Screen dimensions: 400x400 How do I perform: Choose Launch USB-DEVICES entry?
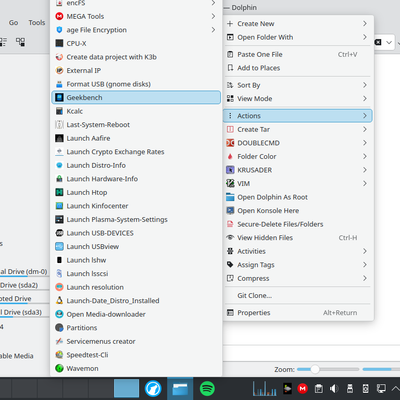(x=136, y=233)
